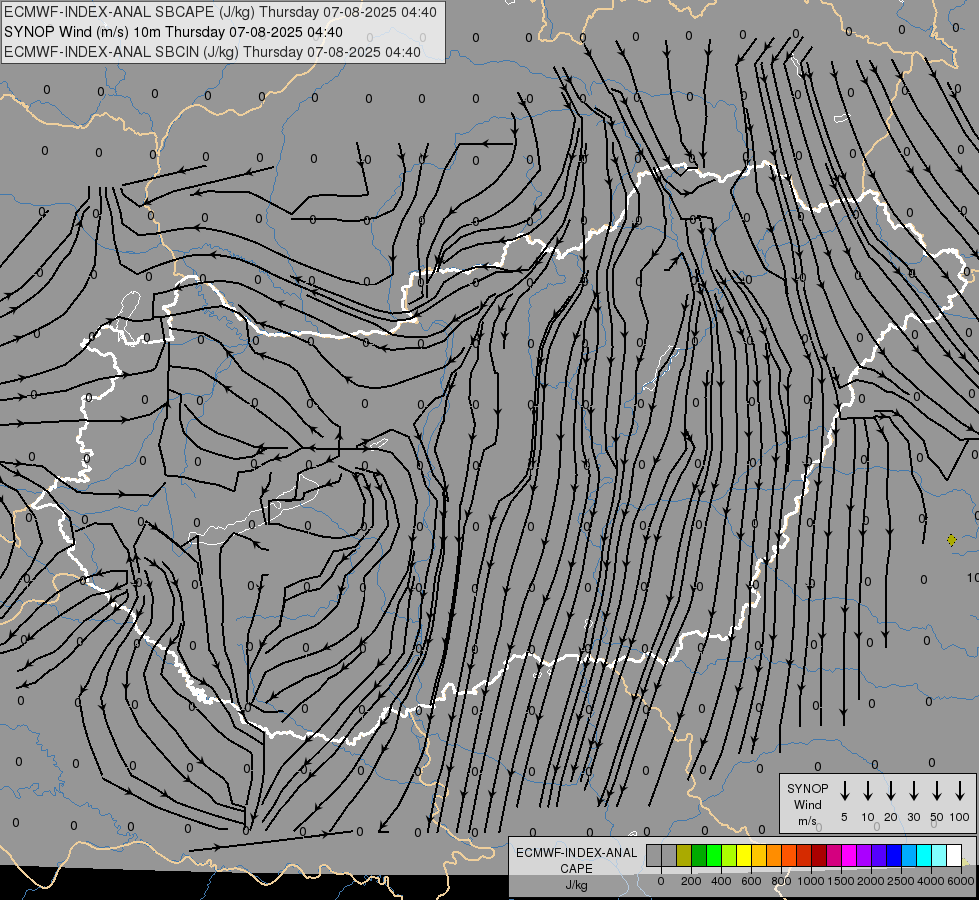Screen dimensions: 979x900
Task: Click the 2500 tick label on CAPE scale
Action: click(900, 881)
